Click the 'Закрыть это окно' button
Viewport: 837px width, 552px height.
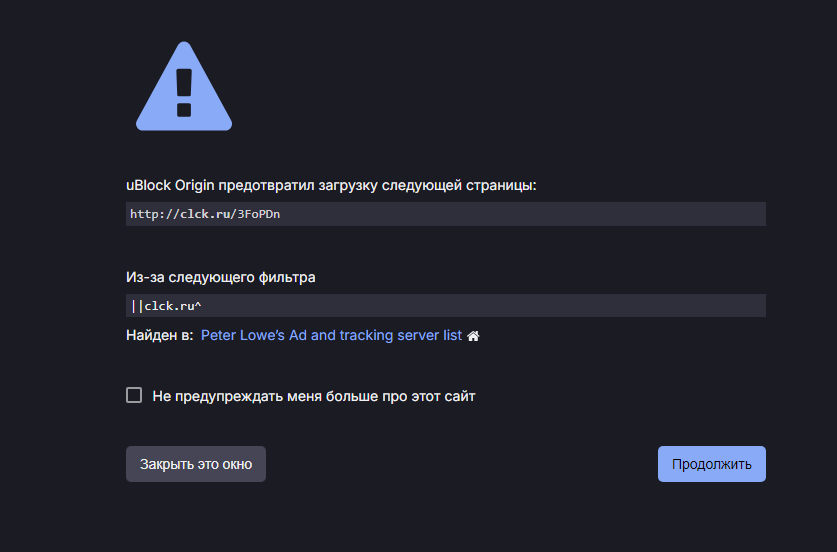coord(196,464)
